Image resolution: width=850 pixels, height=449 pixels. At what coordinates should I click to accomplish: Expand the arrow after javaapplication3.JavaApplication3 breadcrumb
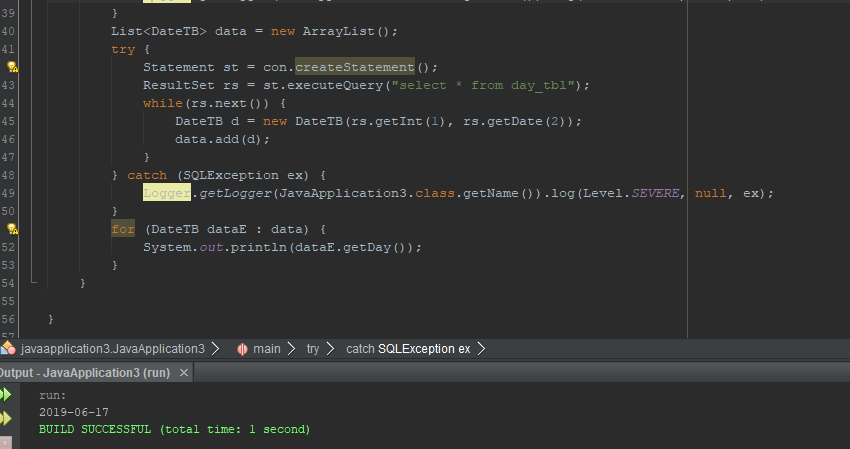coord(215,349)
